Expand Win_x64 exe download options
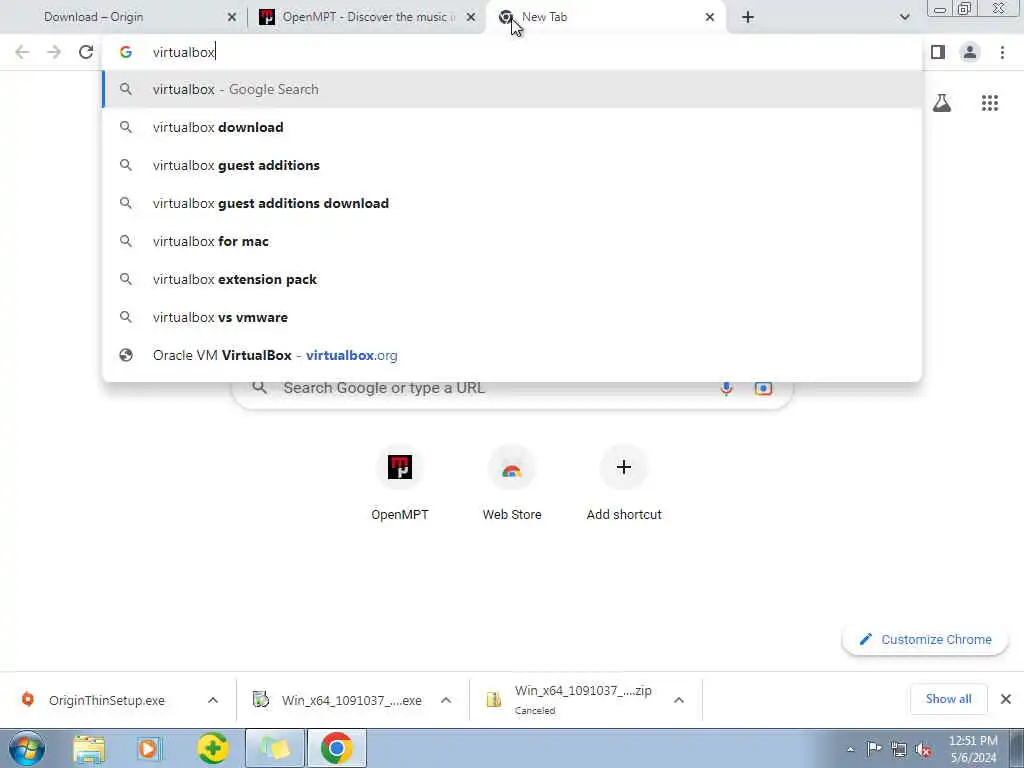Image resolution: width=1024 pixels, height=768 pixels. [x=446, y=700]
